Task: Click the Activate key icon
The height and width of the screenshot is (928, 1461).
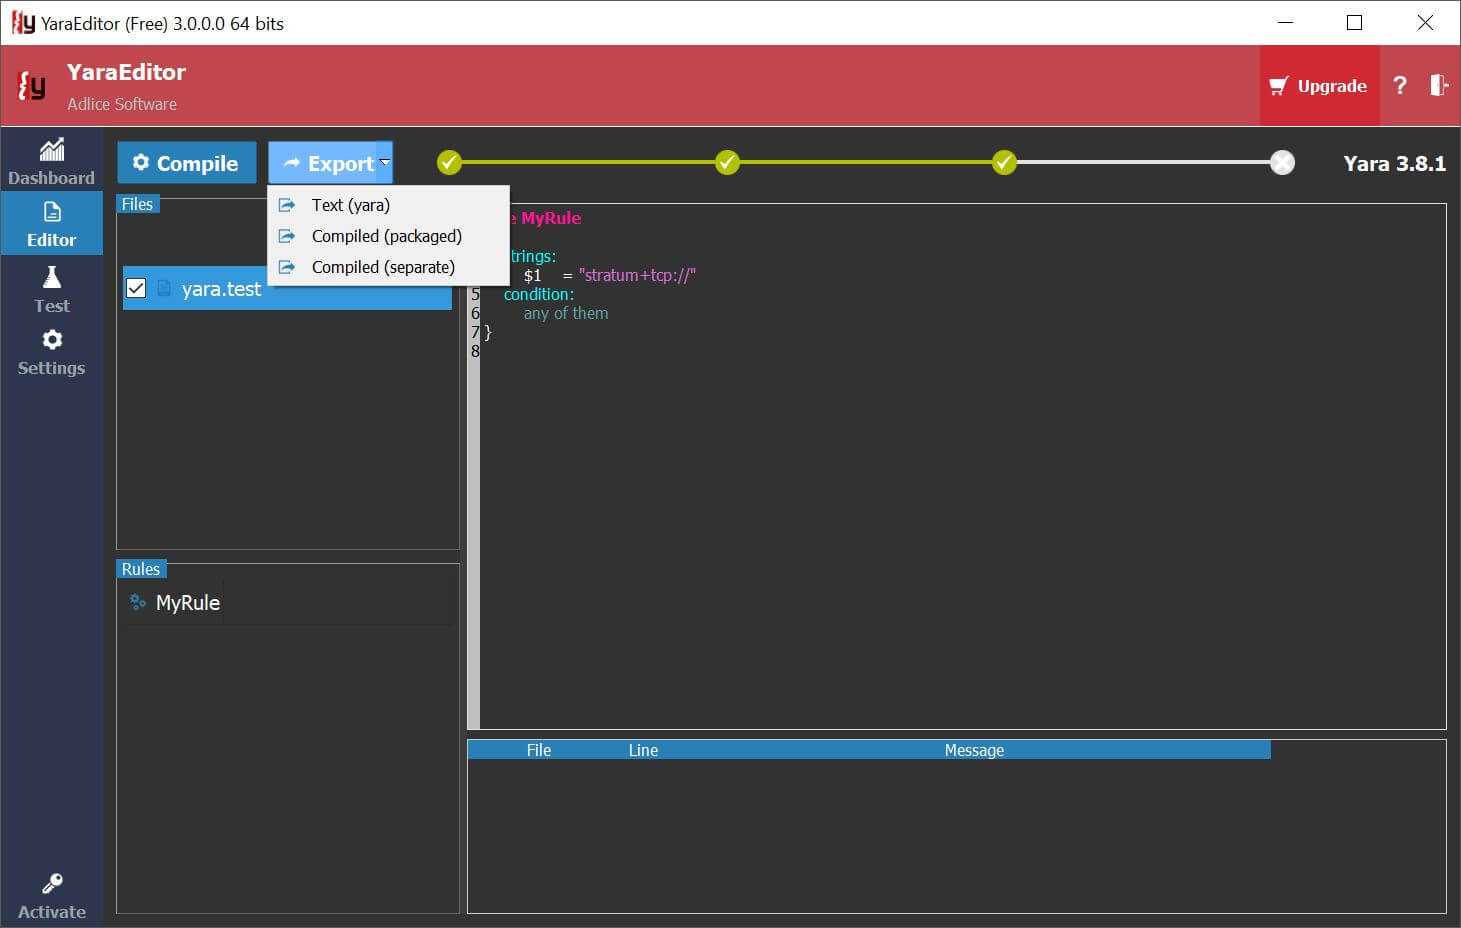Action: point(51,884)
